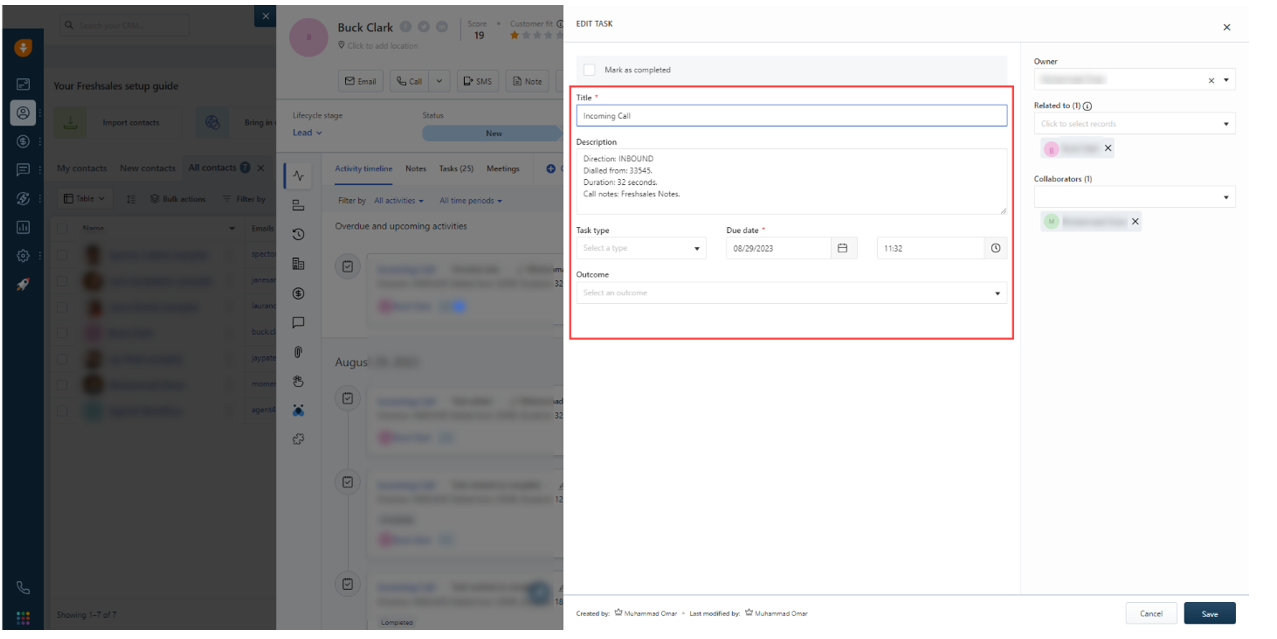Click the Cancel button
This screenshot has width=1277, height=639.
click(x=1151, y=613)
